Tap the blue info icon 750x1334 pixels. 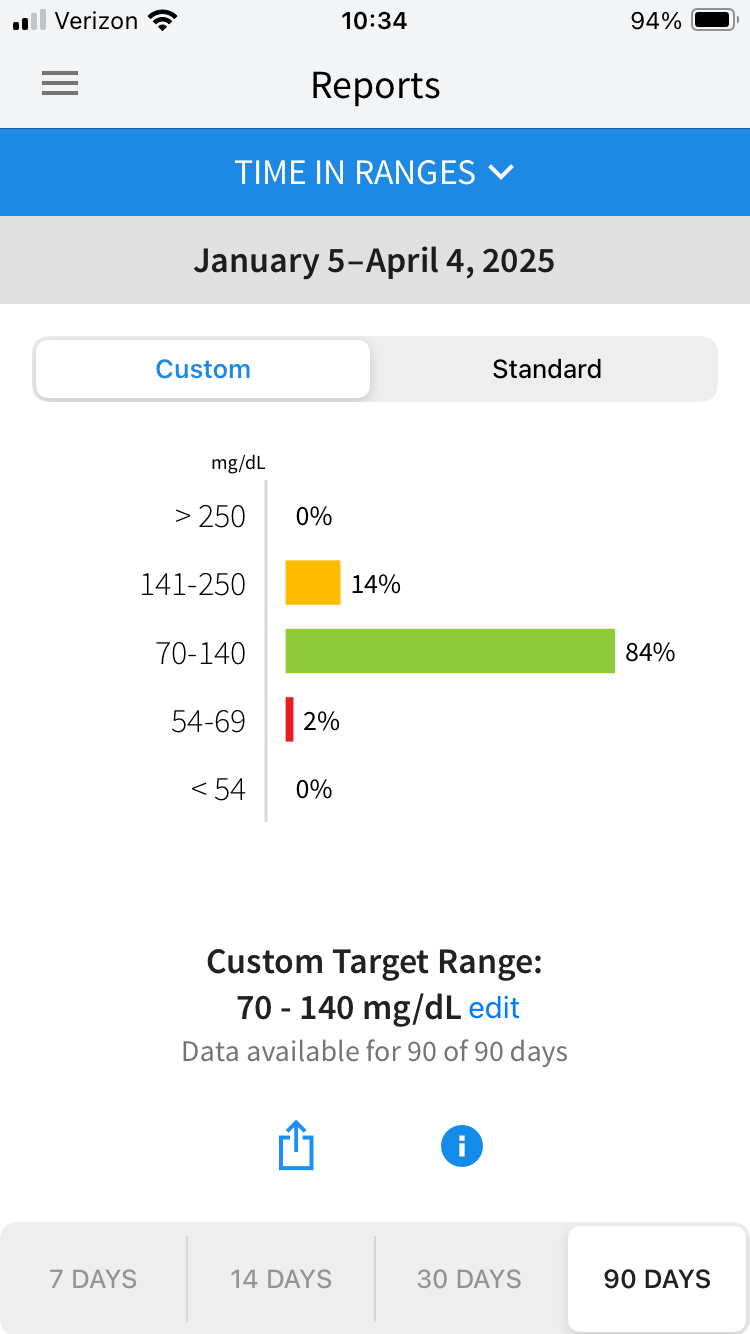click(461, 1146)
